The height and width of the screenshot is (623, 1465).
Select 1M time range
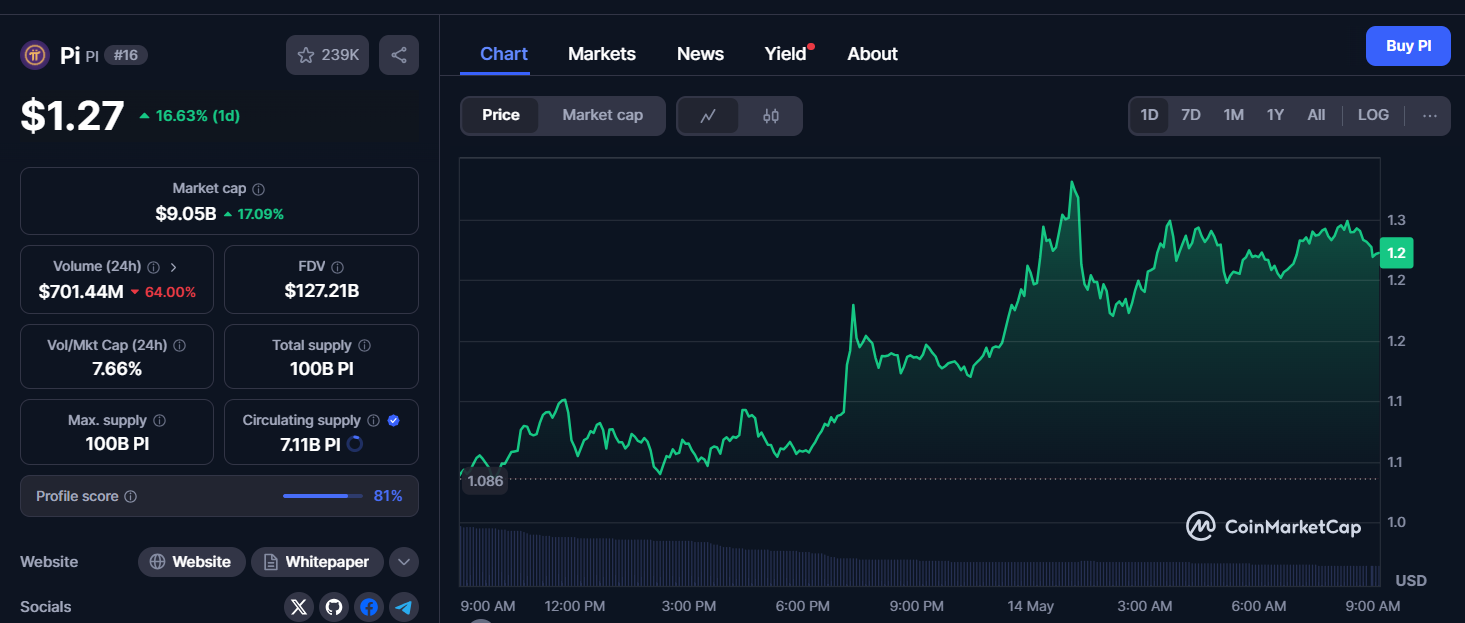tap(1234, 115)
